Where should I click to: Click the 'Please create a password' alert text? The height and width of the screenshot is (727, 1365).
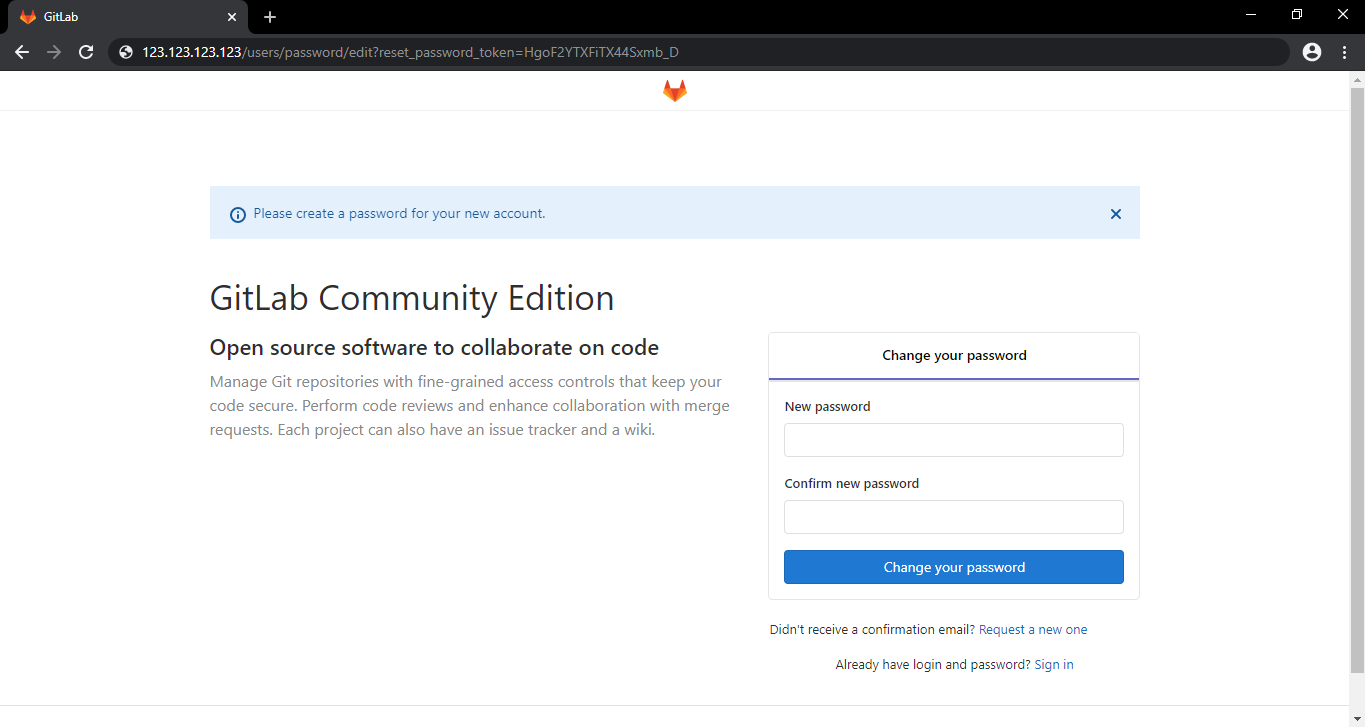(x=399, y=214)
